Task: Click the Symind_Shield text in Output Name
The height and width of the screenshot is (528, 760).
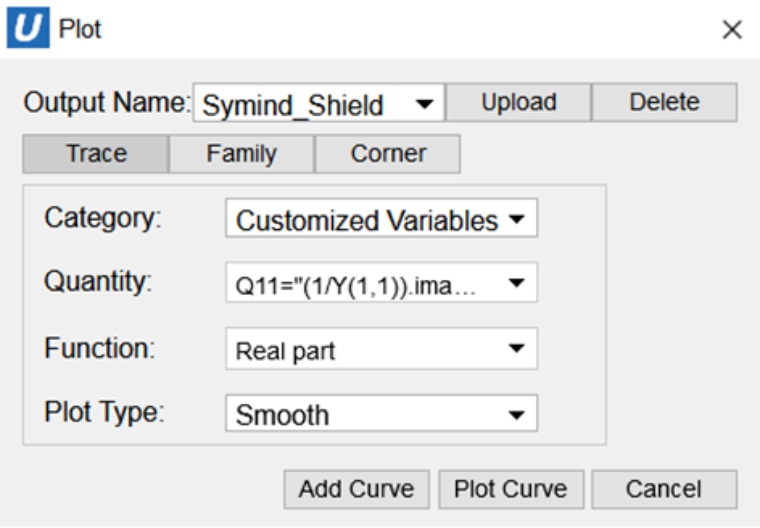Action: (293, 105)
